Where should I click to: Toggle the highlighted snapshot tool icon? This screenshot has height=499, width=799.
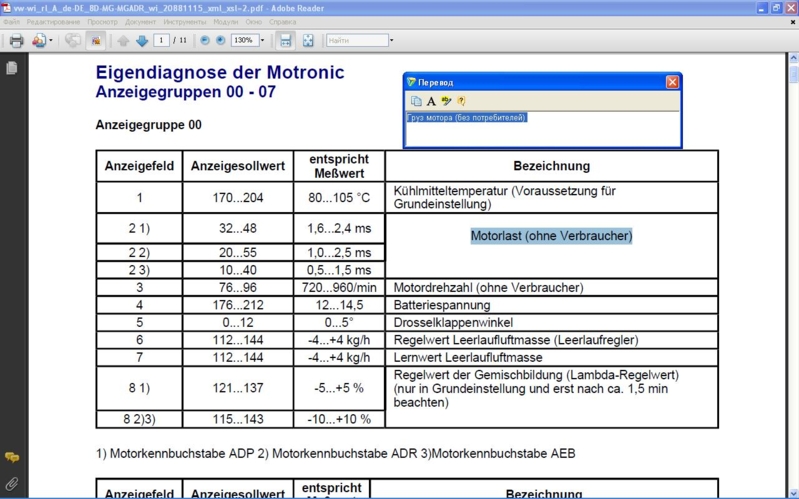[96, 40]
